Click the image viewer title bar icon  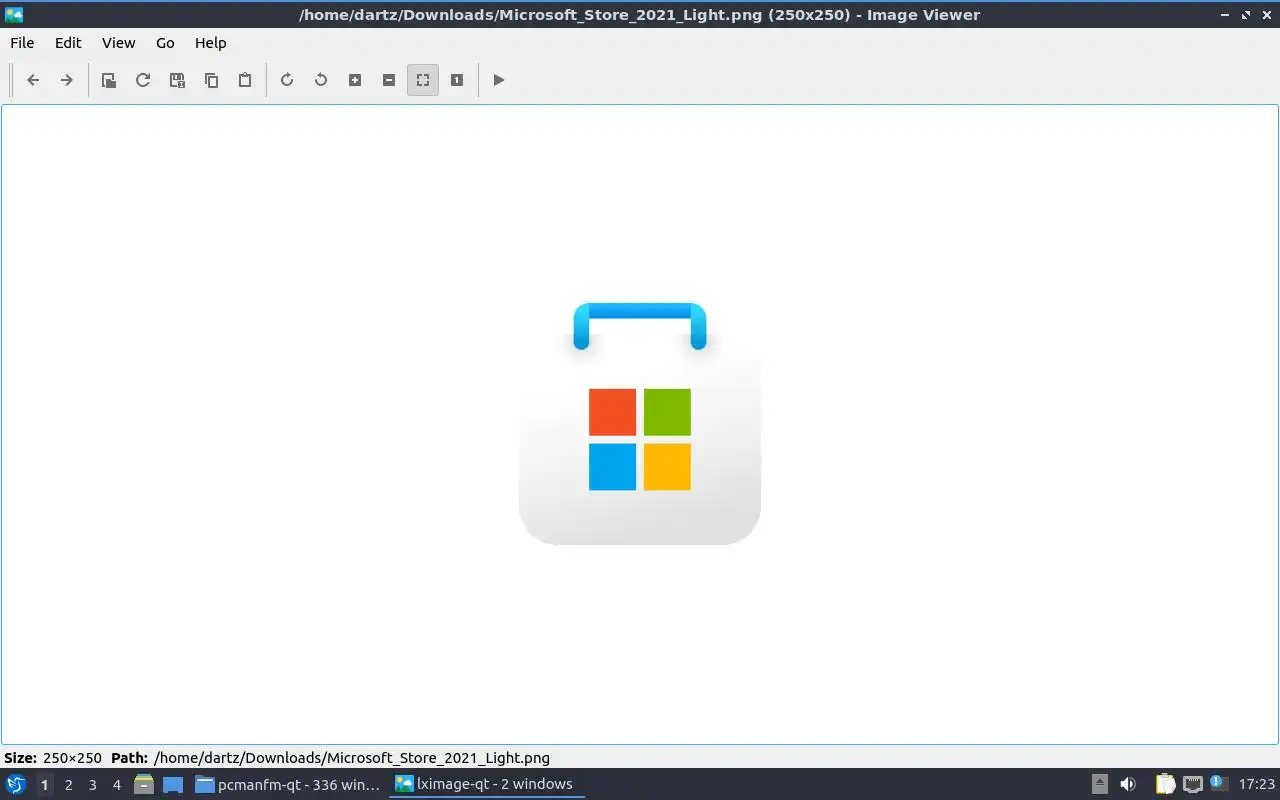14,14
